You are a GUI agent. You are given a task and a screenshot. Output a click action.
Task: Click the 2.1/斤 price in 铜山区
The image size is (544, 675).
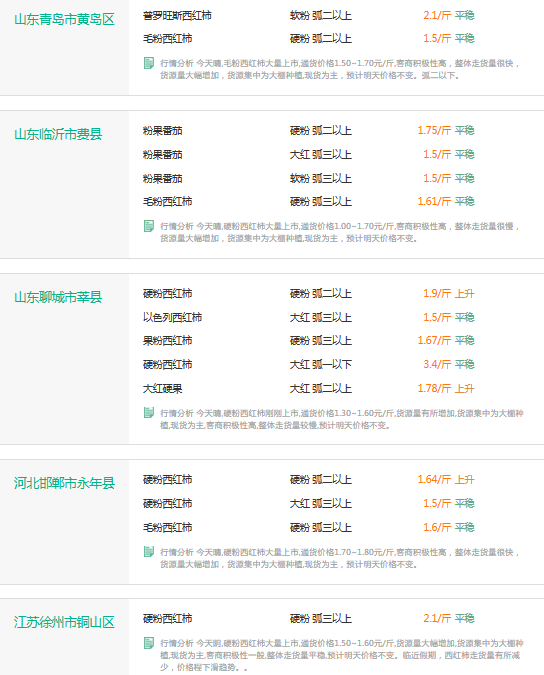click(x=437, y=619)
